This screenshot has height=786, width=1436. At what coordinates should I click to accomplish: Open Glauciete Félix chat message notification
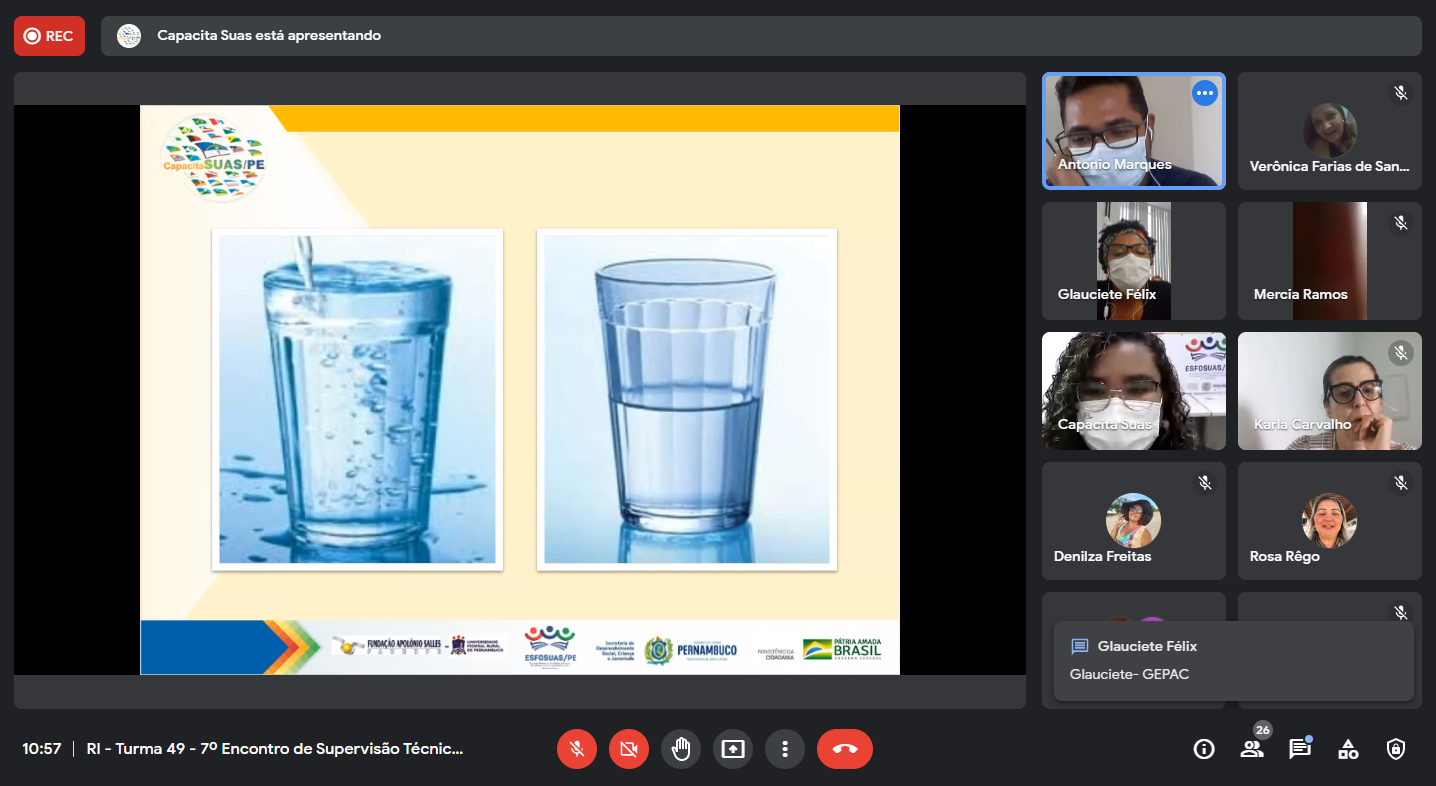(x=1233, y=660)
